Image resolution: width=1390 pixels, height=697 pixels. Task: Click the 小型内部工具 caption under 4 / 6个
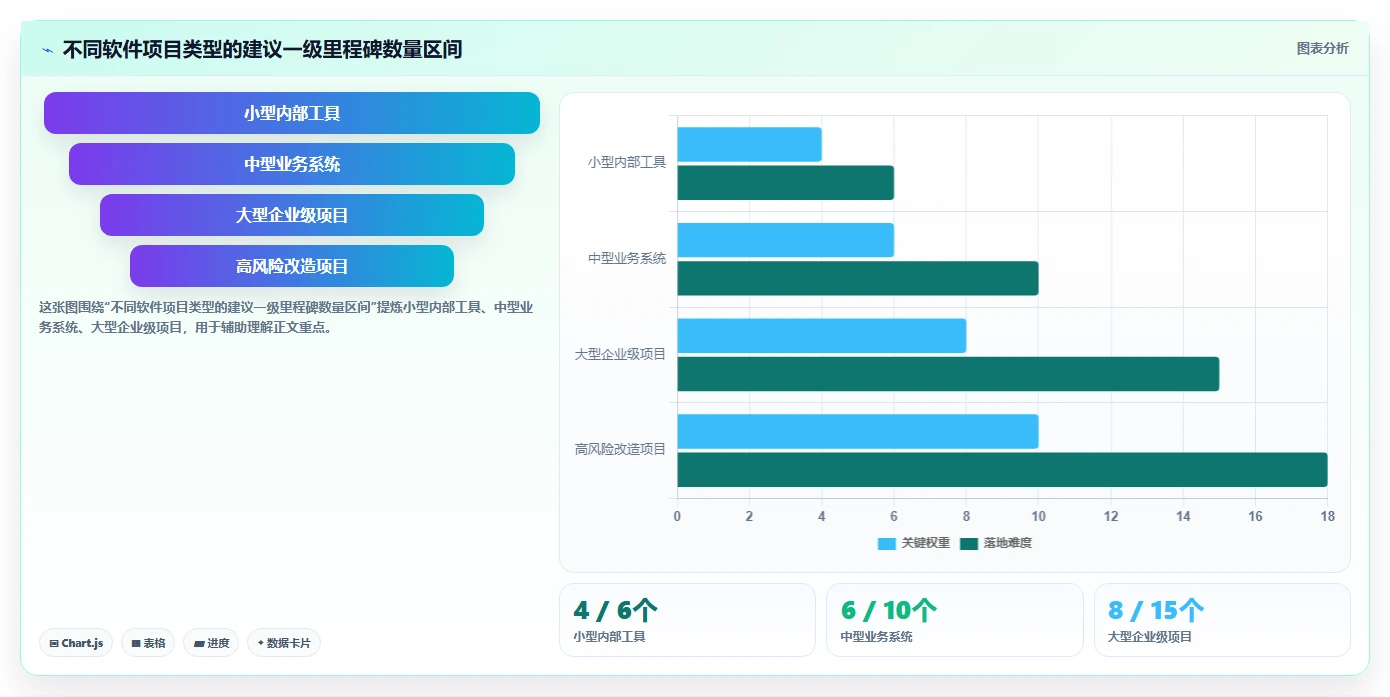click(x=609, y=637)
